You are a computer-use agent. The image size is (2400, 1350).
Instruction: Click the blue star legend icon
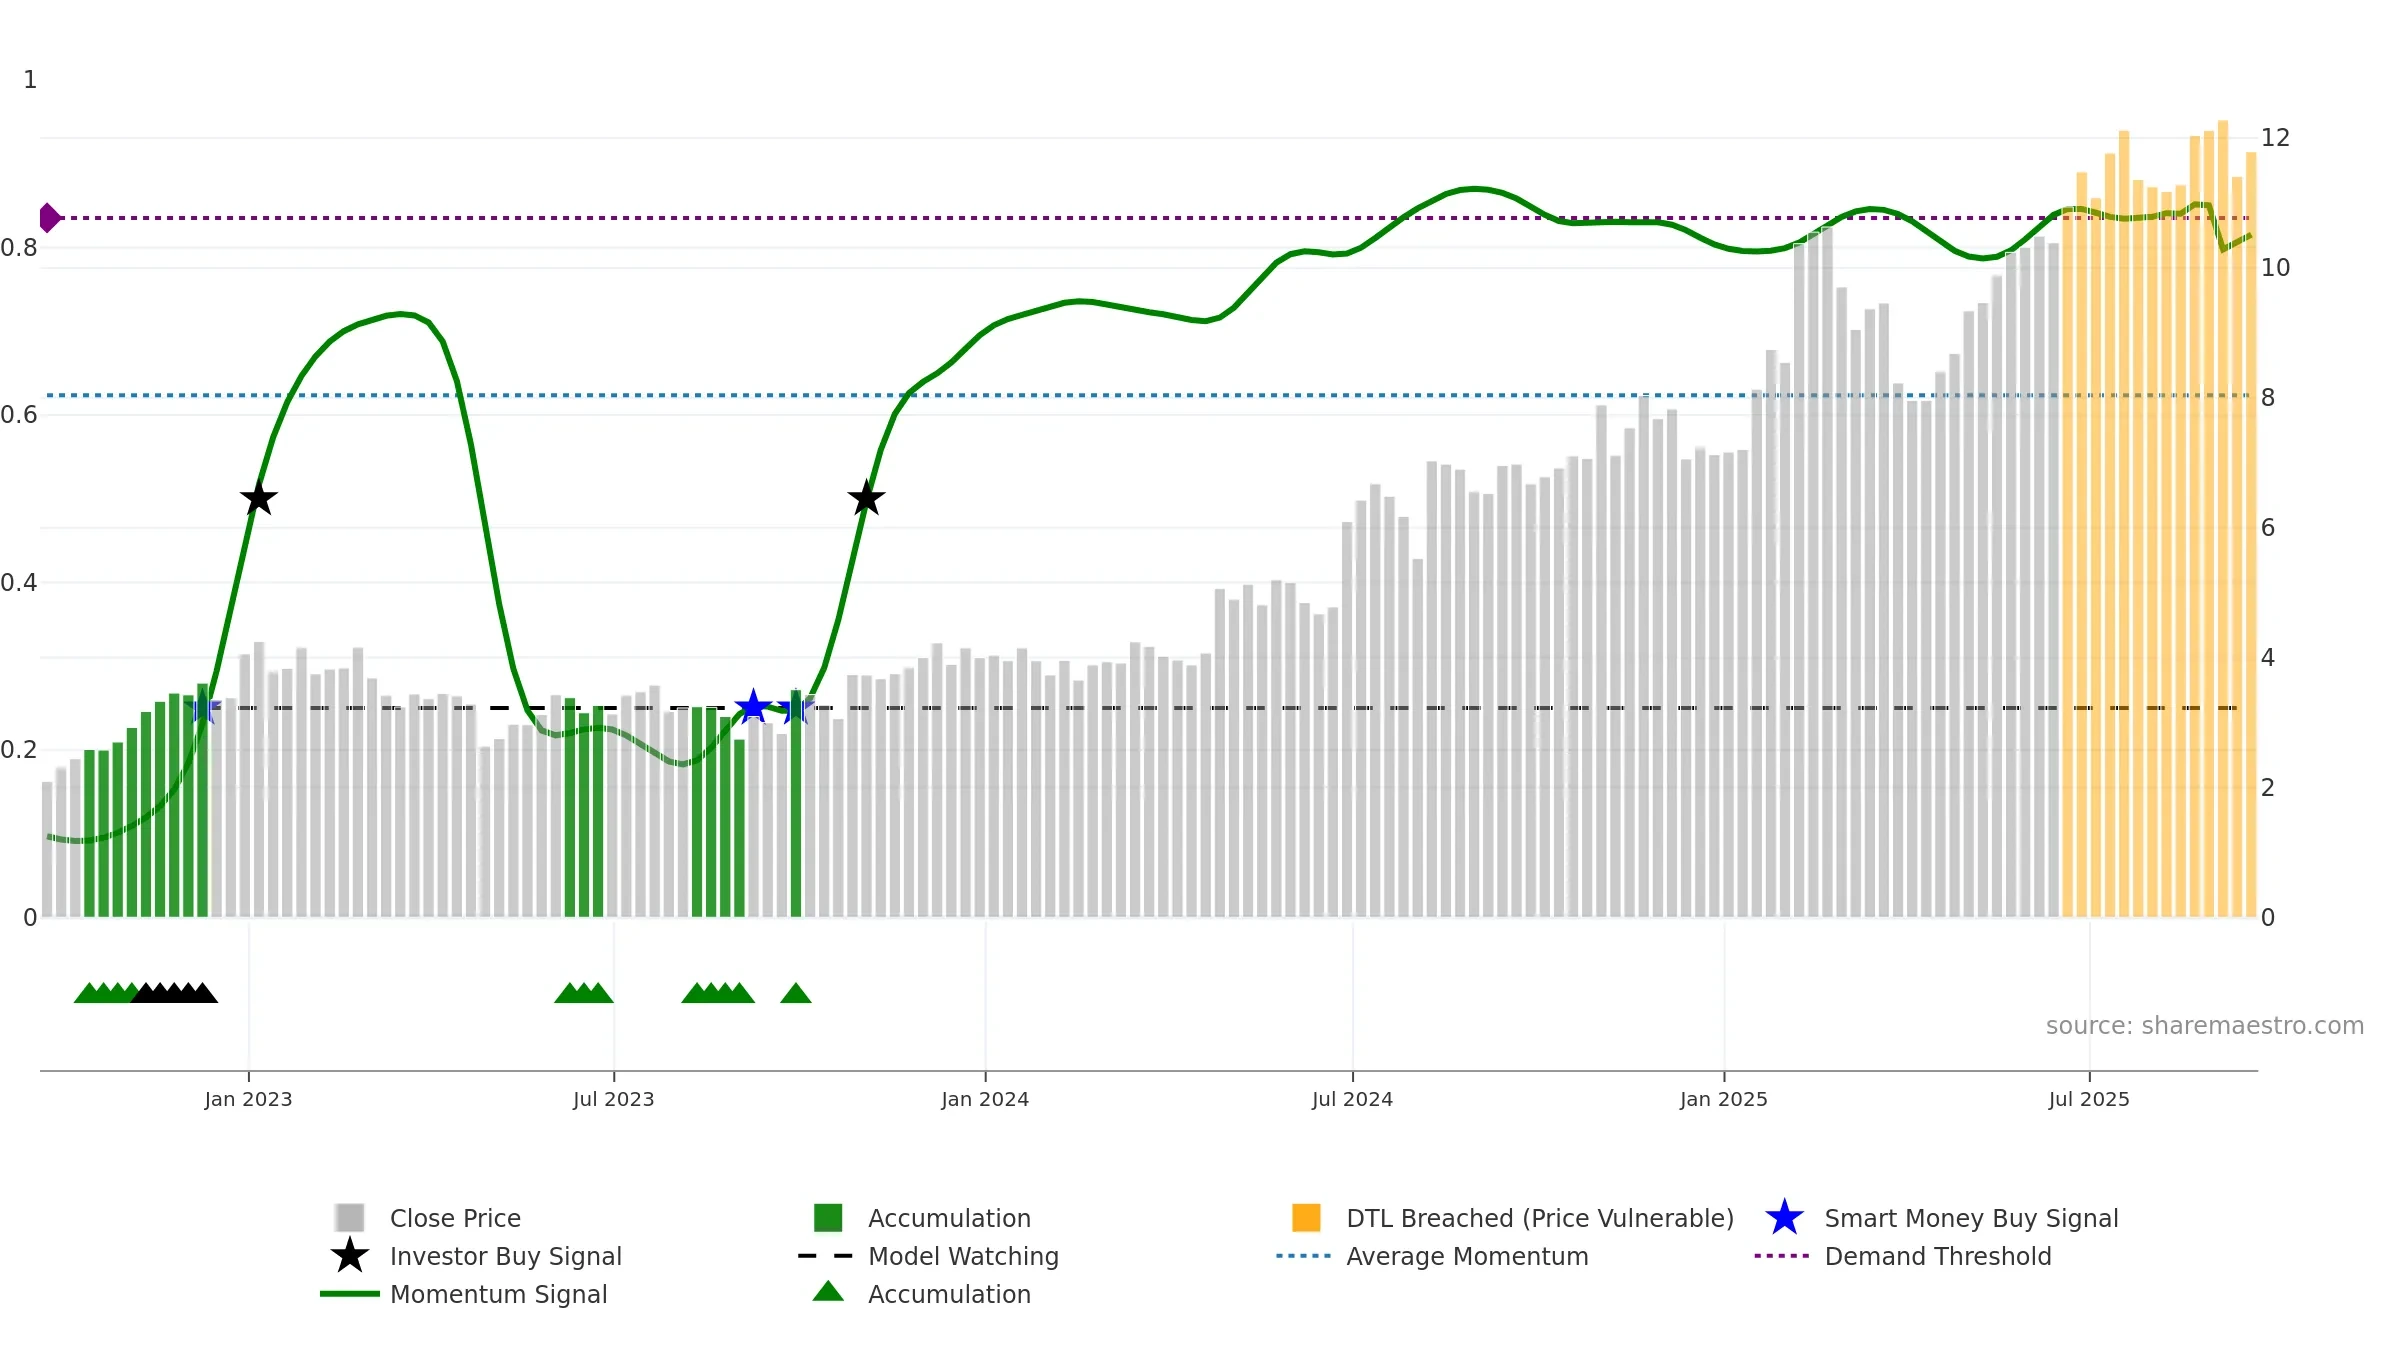pos(1784,1218)
